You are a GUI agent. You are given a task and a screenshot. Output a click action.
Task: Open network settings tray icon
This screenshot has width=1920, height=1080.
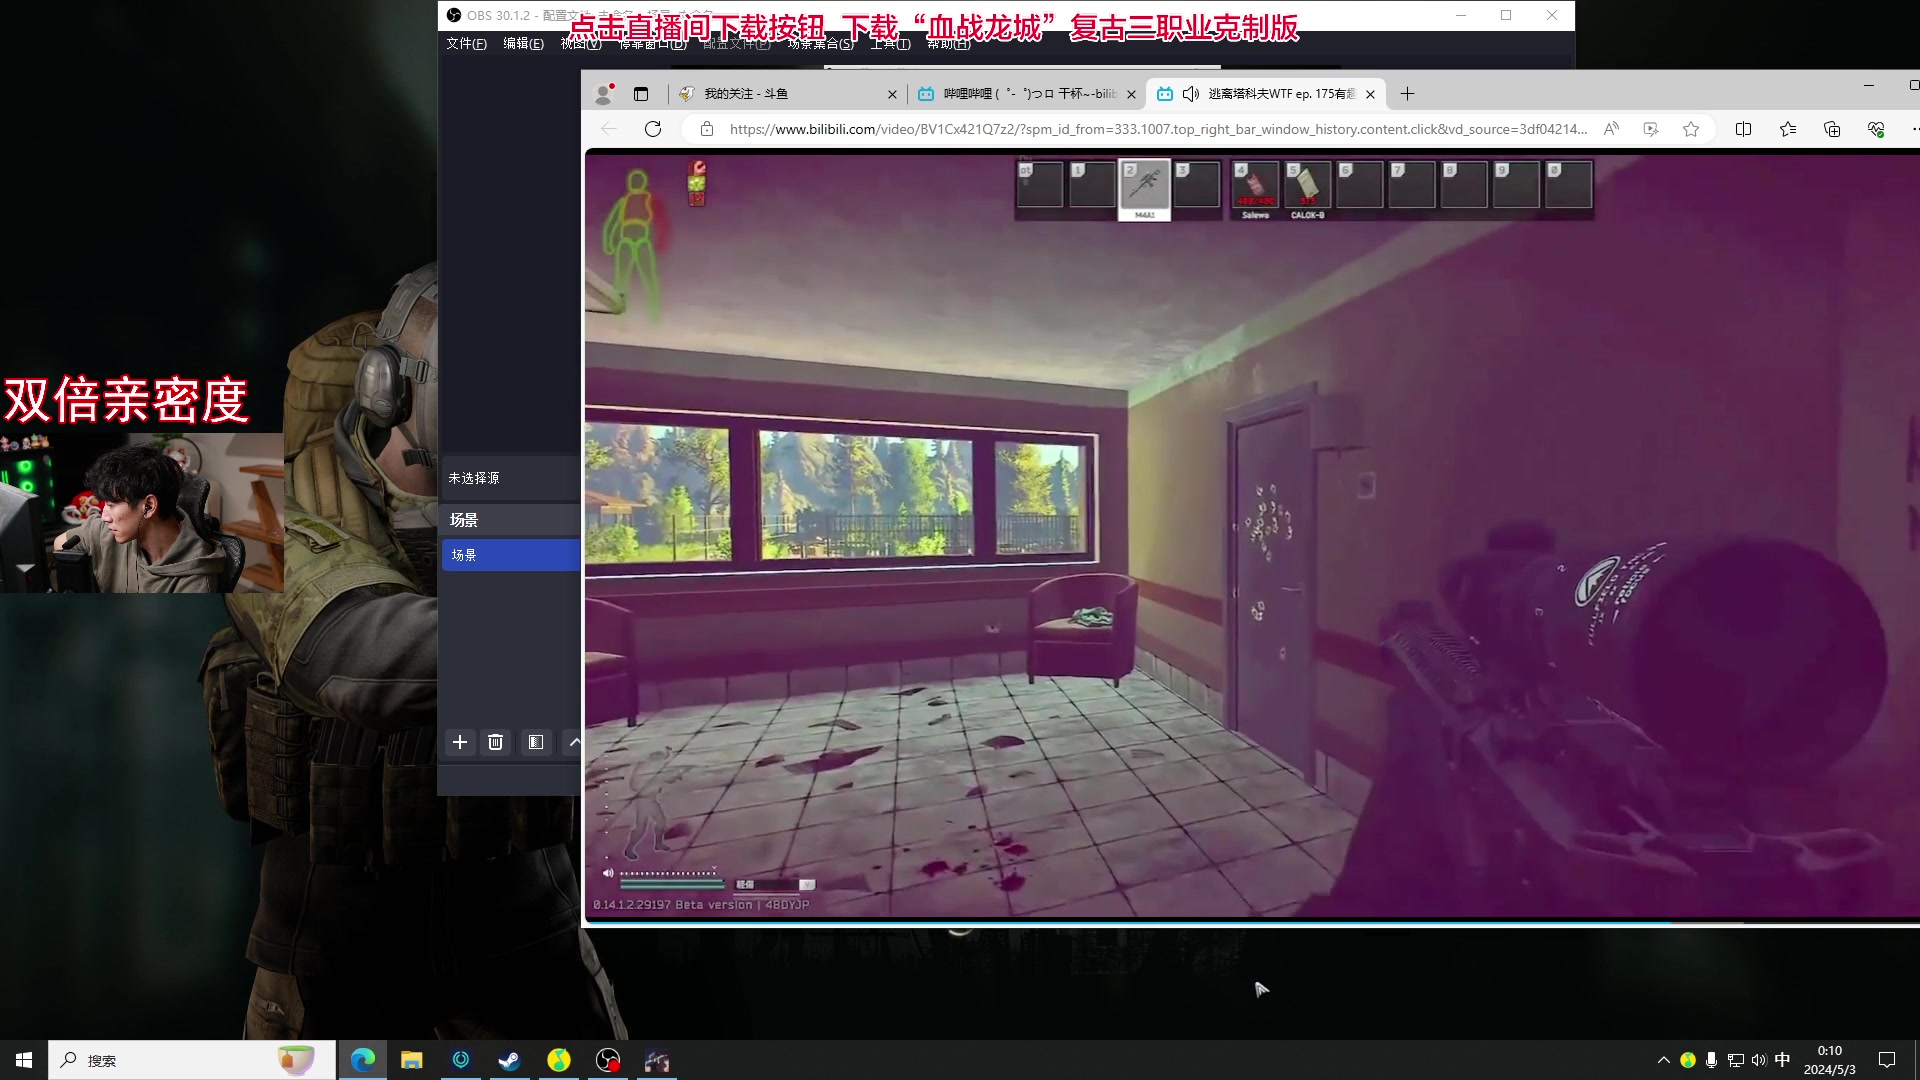pos(1736,1060)
